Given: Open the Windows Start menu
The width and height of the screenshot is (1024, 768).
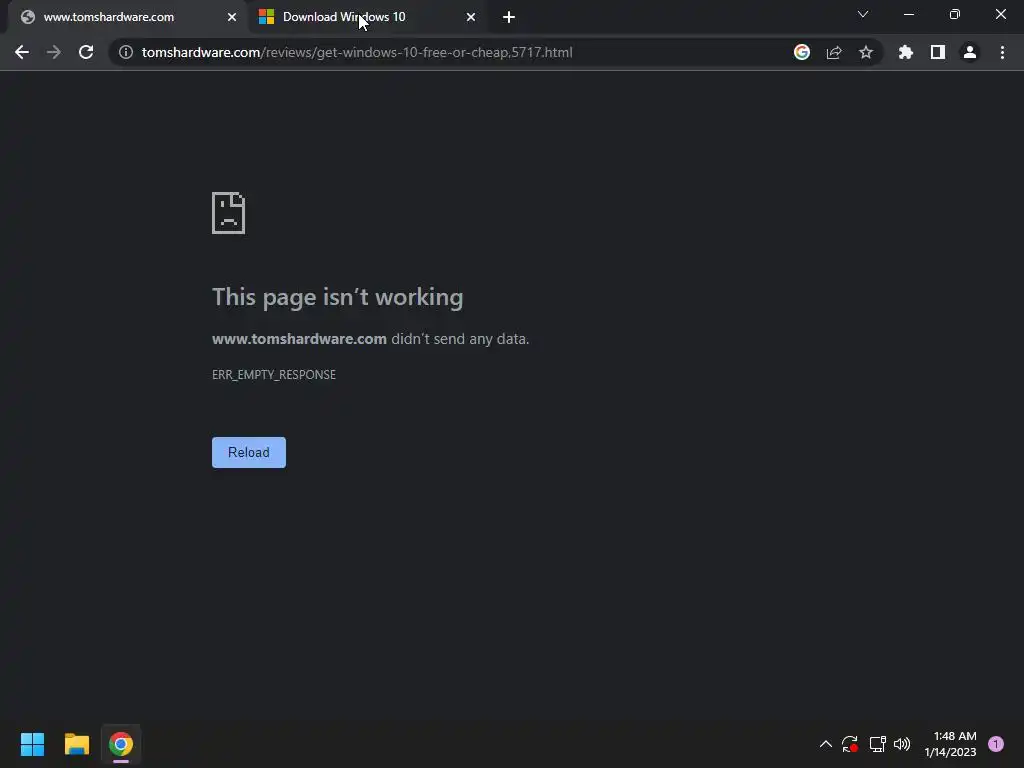Looking at the screenshot, I should click(32, 744).
